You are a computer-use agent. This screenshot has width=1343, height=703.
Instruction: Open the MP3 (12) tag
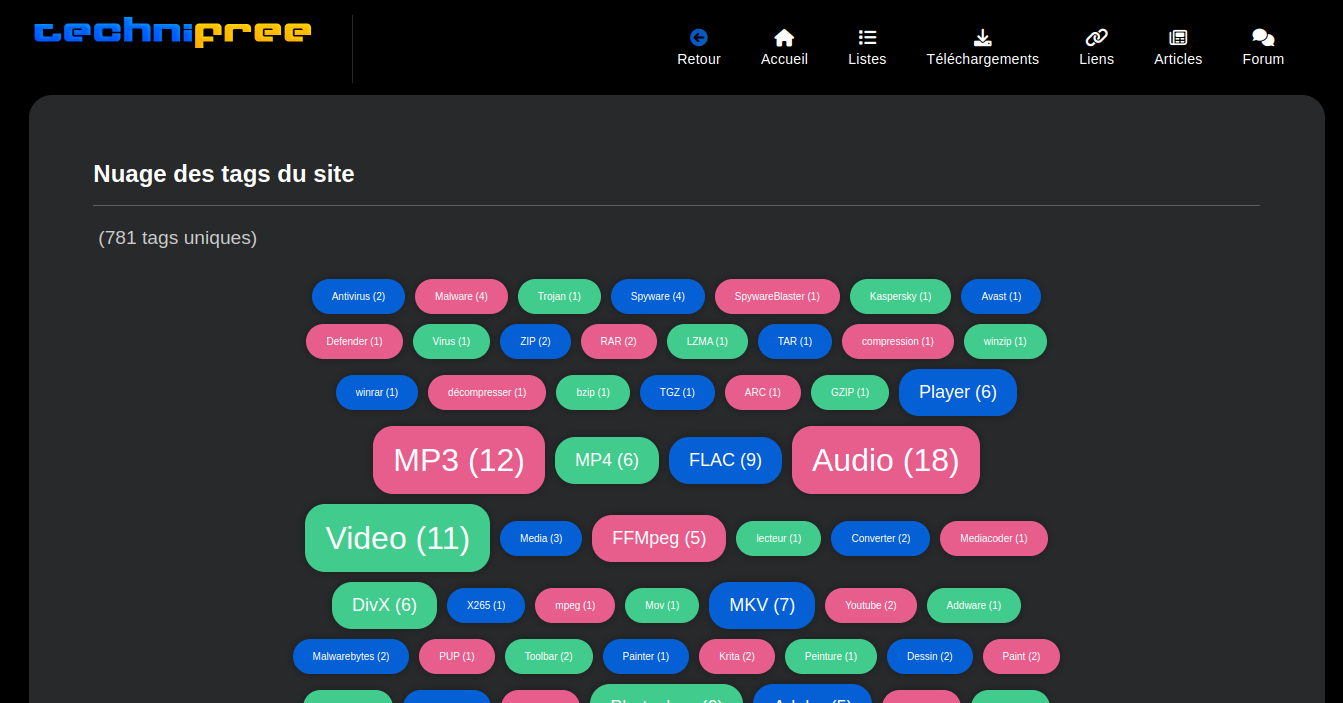coord(458,460)
